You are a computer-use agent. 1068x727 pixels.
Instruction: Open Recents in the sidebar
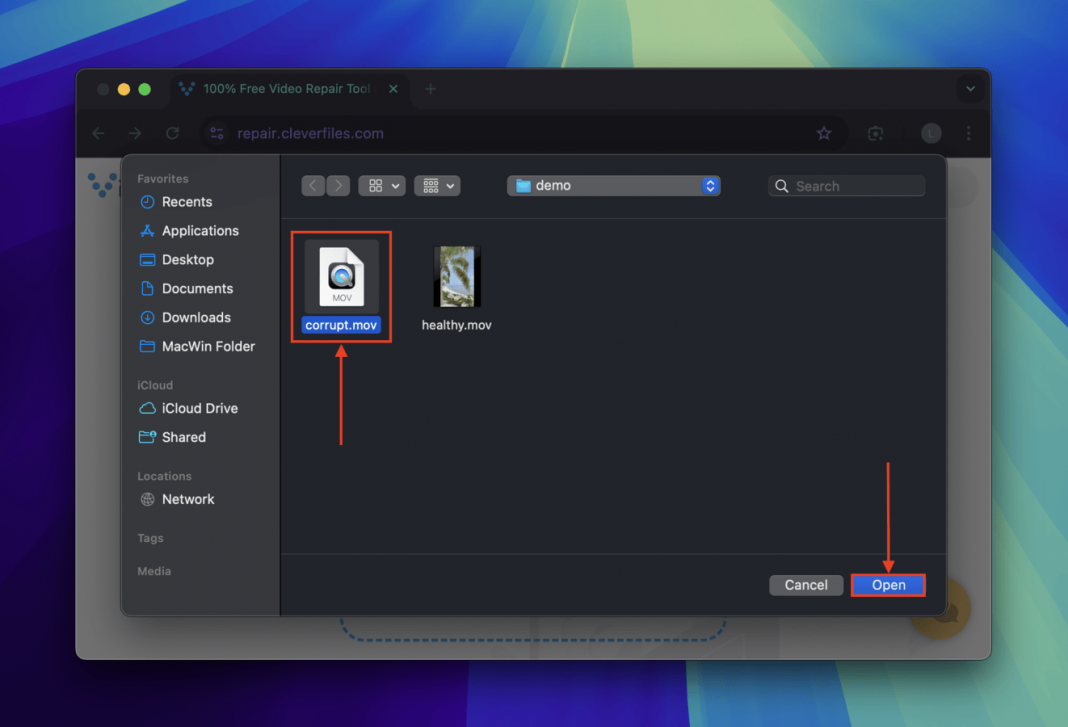(x=186, y=202)
